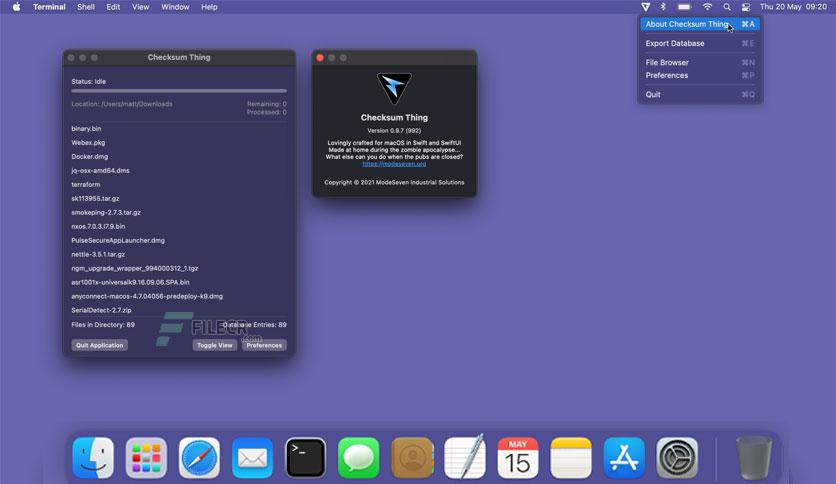
Task: Select nettle-3.5.1.tar.gz file row
Action: (x=179, y=254)
